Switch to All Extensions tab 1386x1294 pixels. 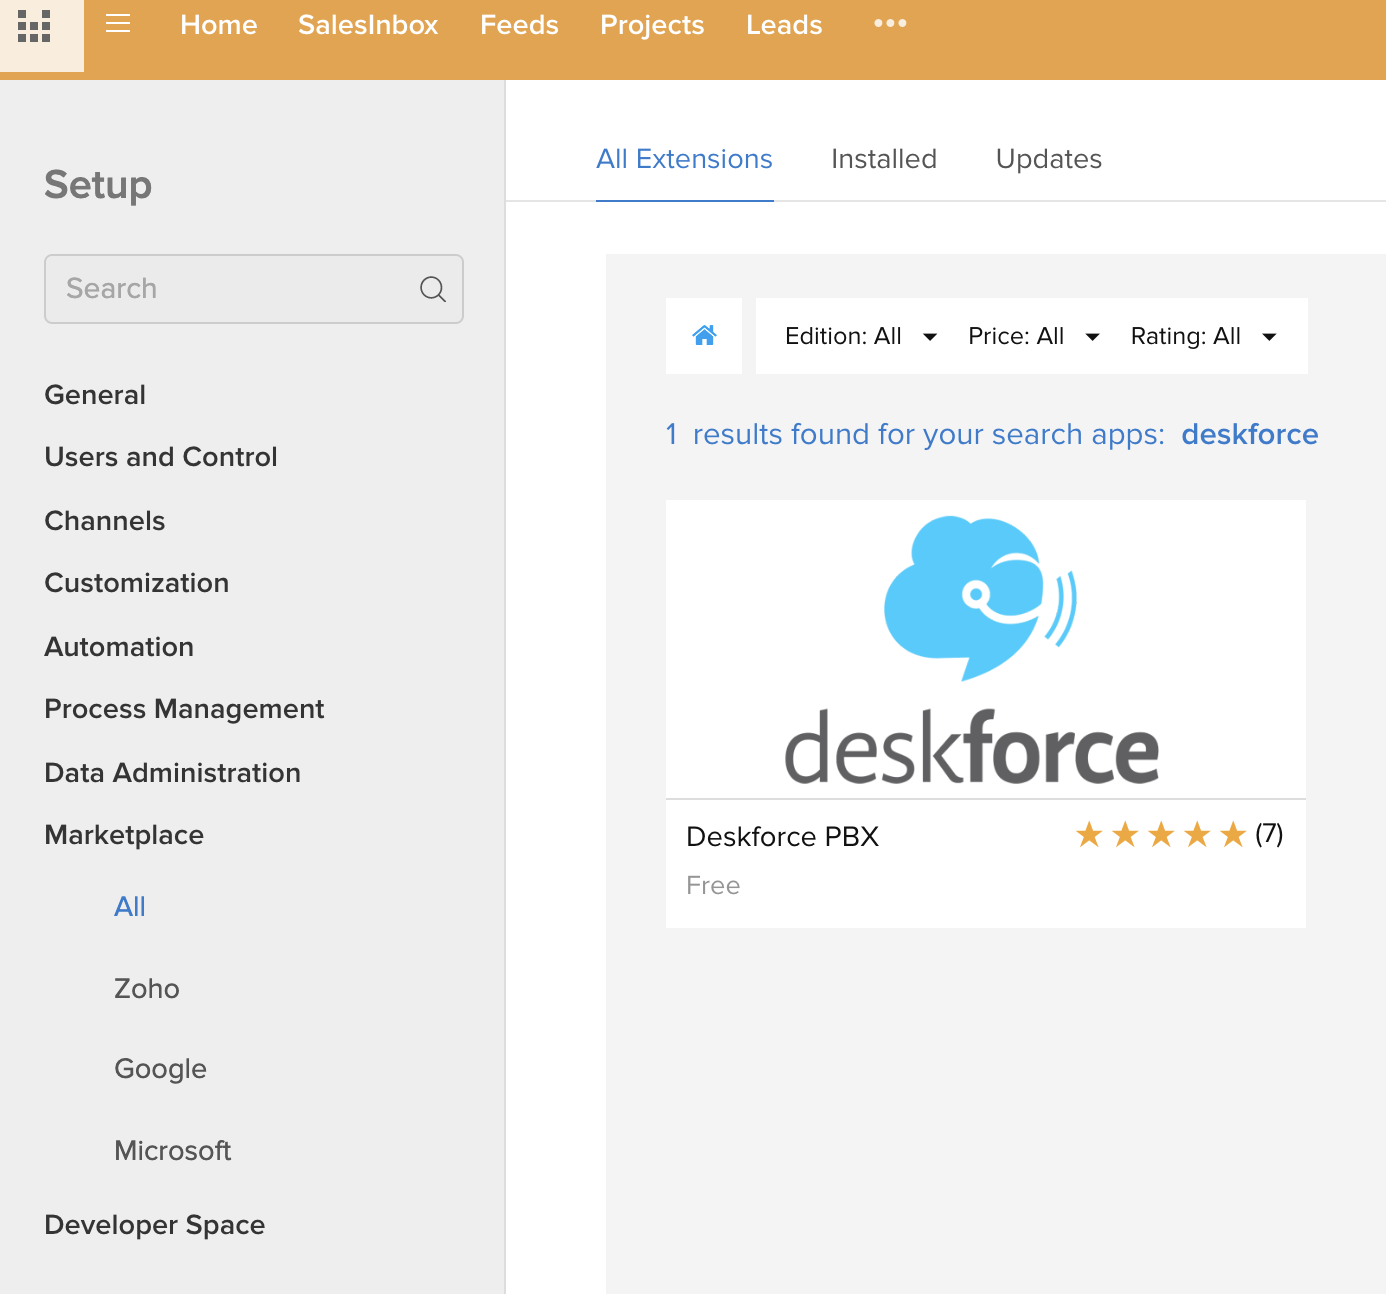pyautogui.click(x=685, y=159)
